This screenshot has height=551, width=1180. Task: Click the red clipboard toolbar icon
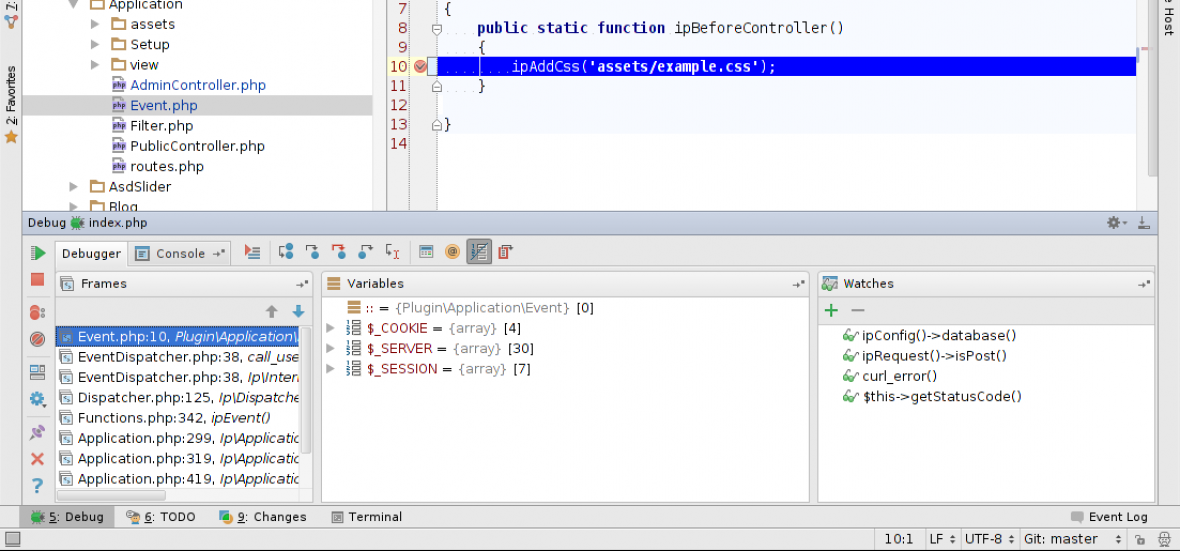(x=505, y=252)
